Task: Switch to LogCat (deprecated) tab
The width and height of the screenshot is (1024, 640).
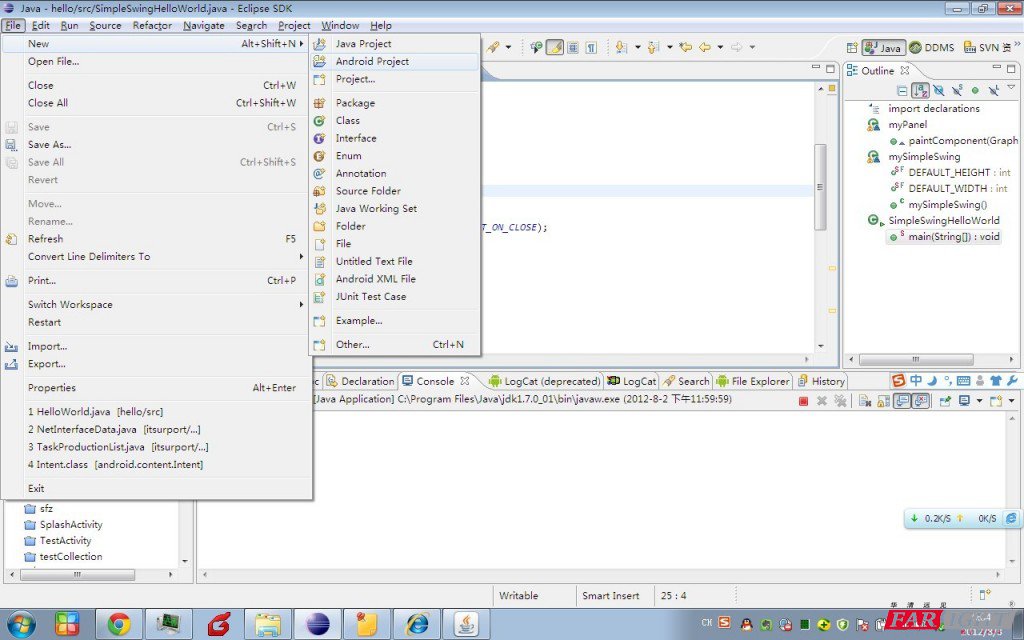Action: [545, 381]
